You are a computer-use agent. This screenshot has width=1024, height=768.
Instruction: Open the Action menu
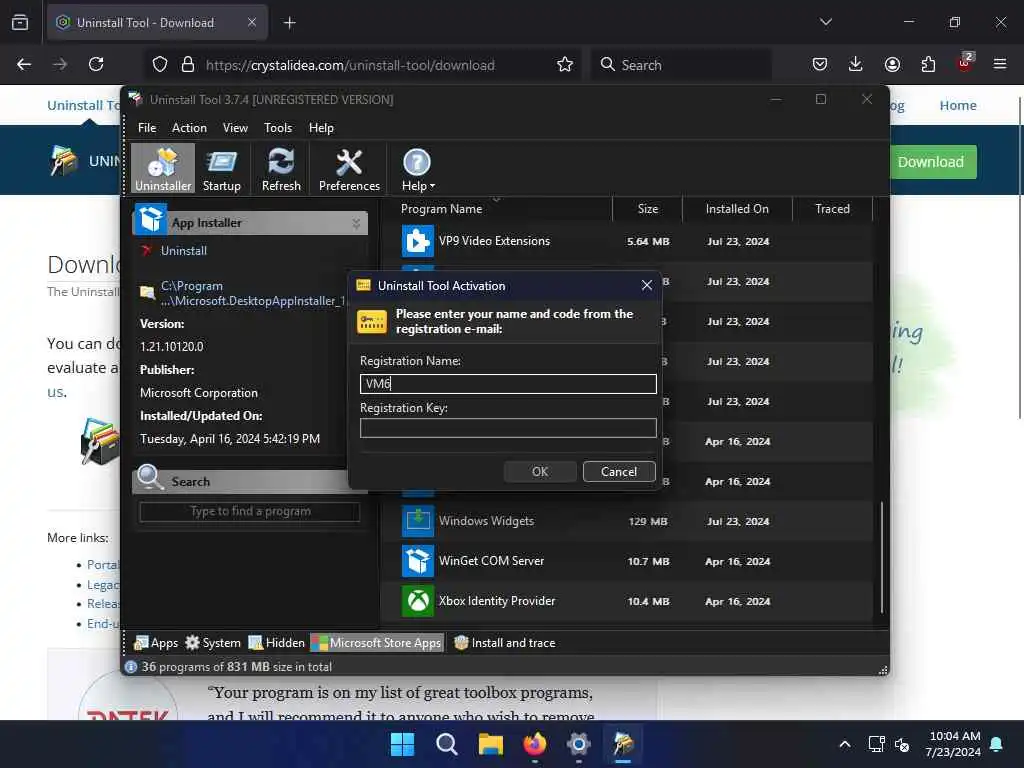pyautogui.click(x=189, y=128)
